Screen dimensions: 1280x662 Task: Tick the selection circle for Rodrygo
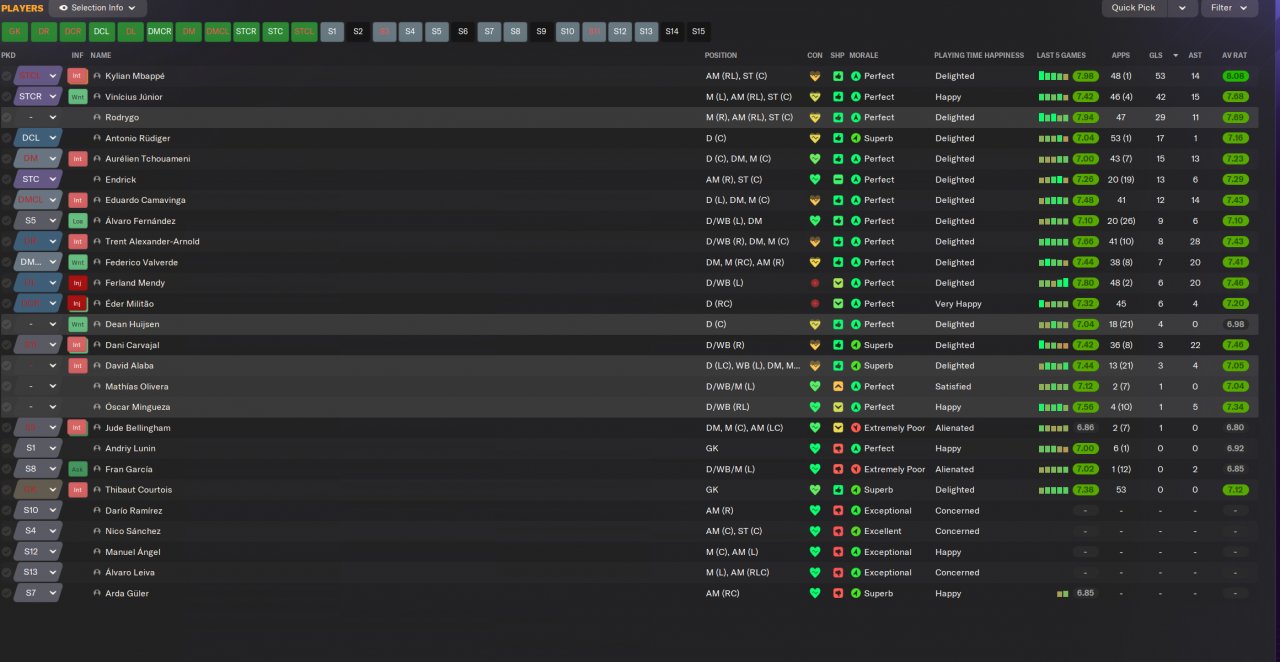coord(7,117)
